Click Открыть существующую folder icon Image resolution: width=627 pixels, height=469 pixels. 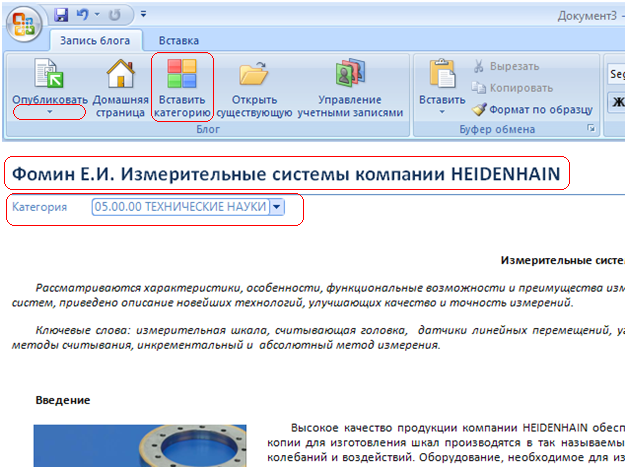(x=254, y=74)
